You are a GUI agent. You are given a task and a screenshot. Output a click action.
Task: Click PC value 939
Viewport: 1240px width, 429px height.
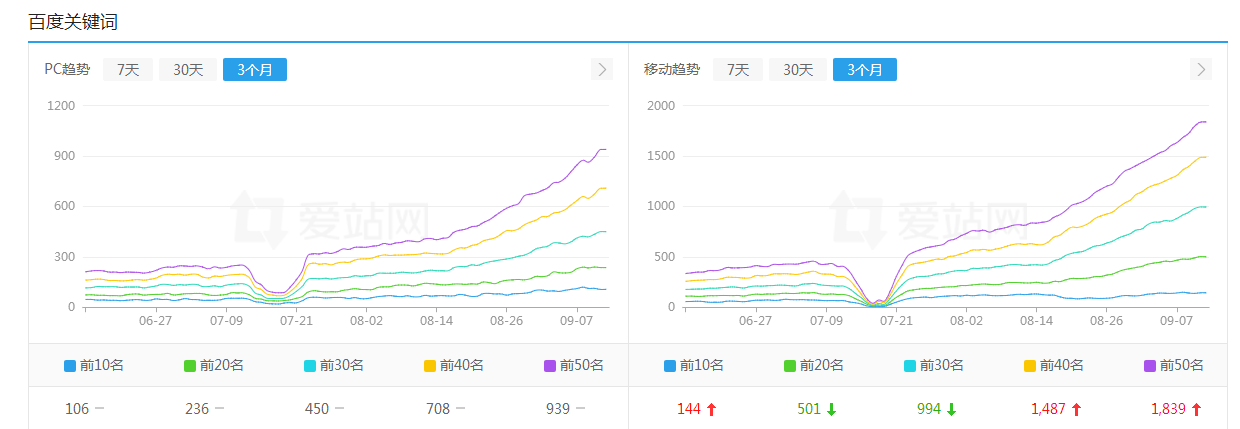pos(558,409)
